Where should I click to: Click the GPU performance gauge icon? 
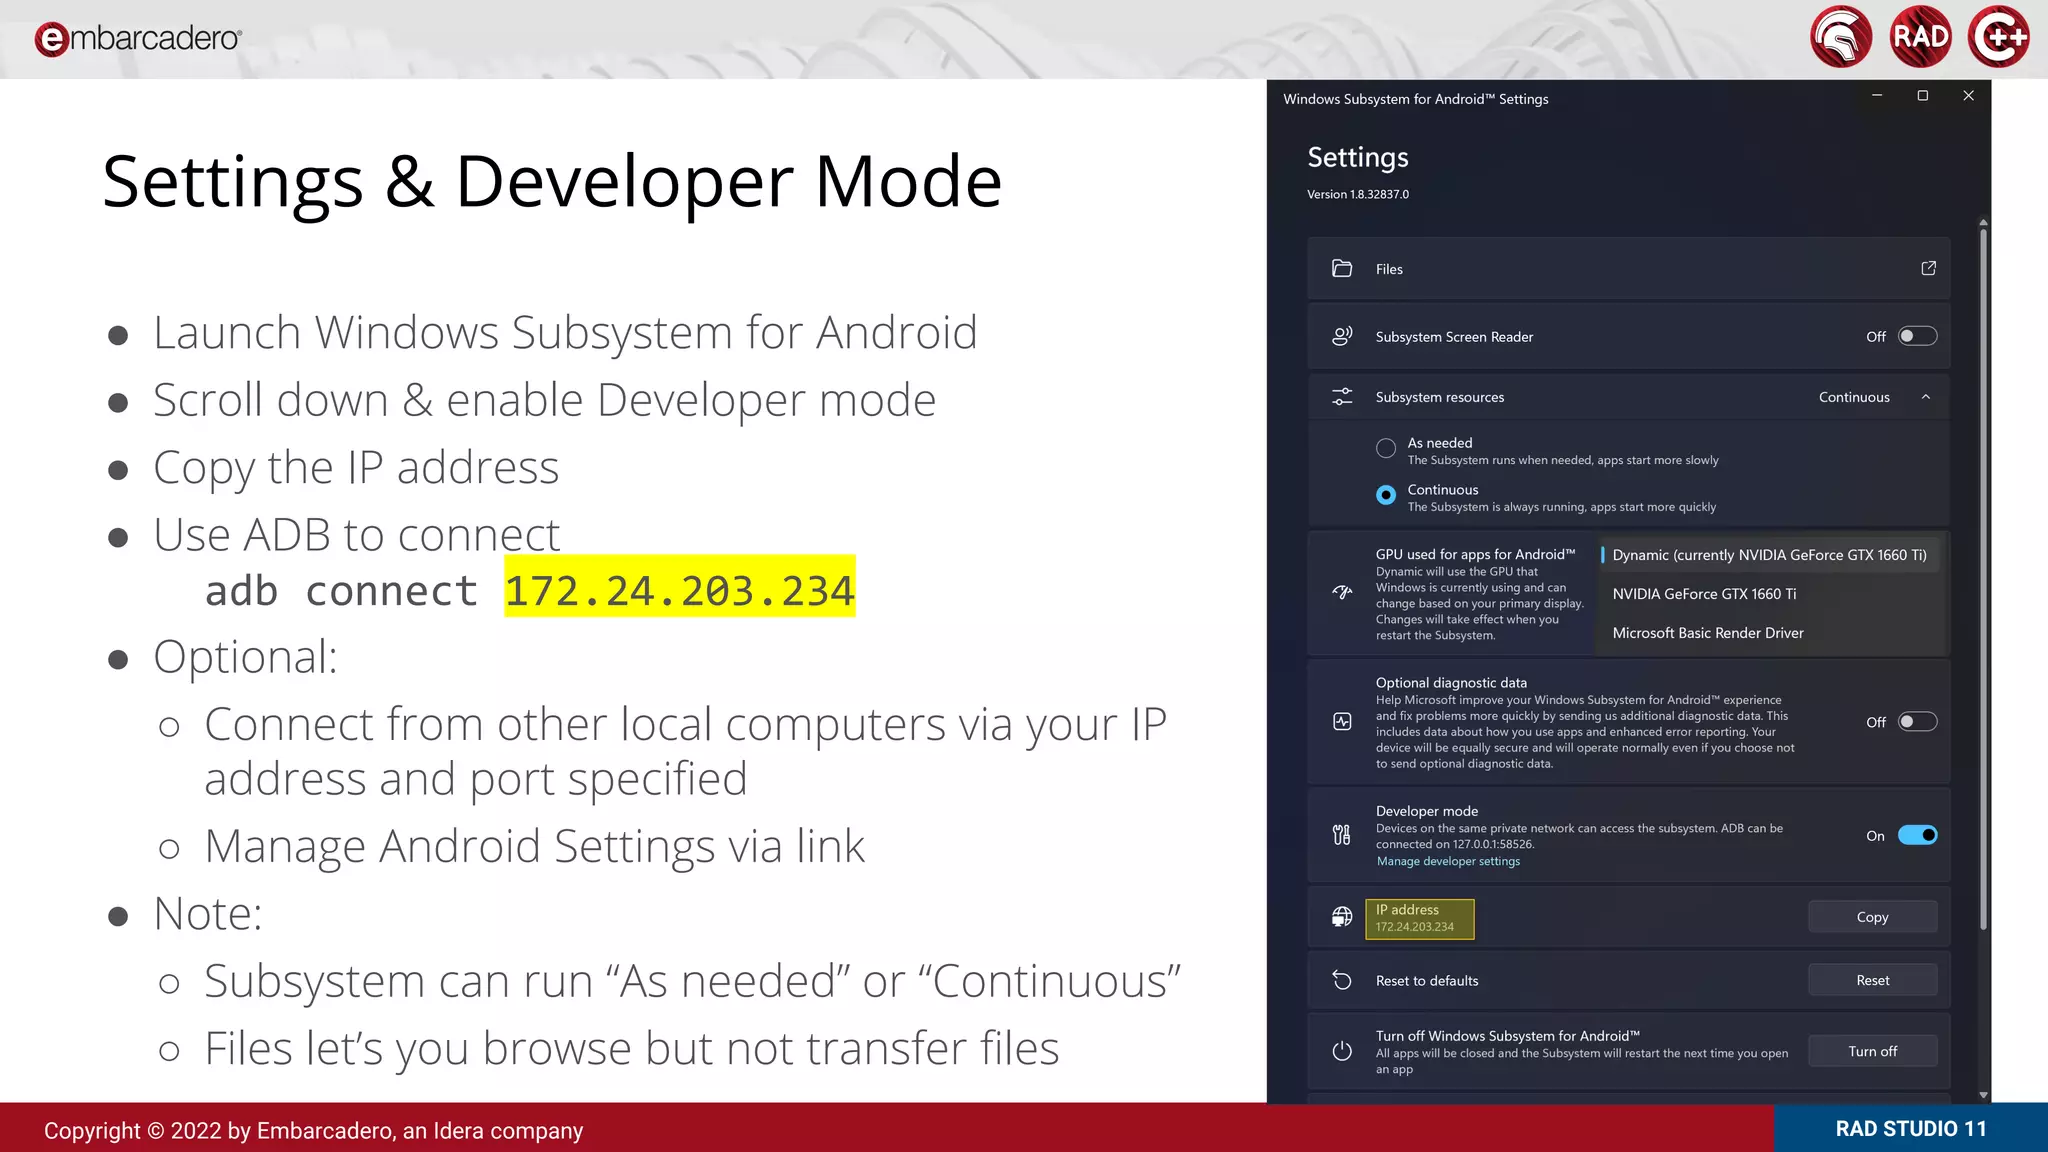pyautogui.click(x=1342, y=593)
